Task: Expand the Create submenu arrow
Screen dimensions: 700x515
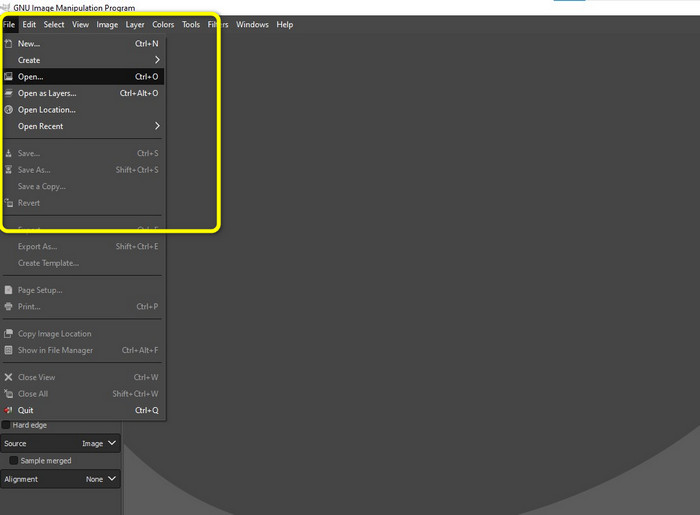Action: (x=157, y=60)
